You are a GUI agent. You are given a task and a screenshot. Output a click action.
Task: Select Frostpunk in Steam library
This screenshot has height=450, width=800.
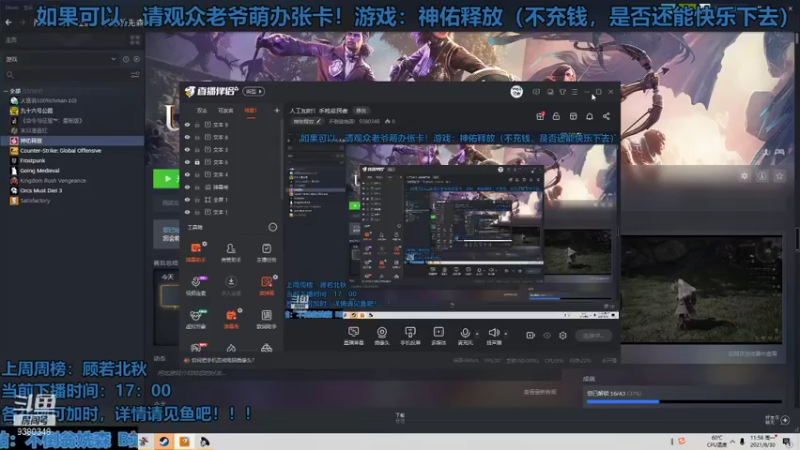coord(33,161)
